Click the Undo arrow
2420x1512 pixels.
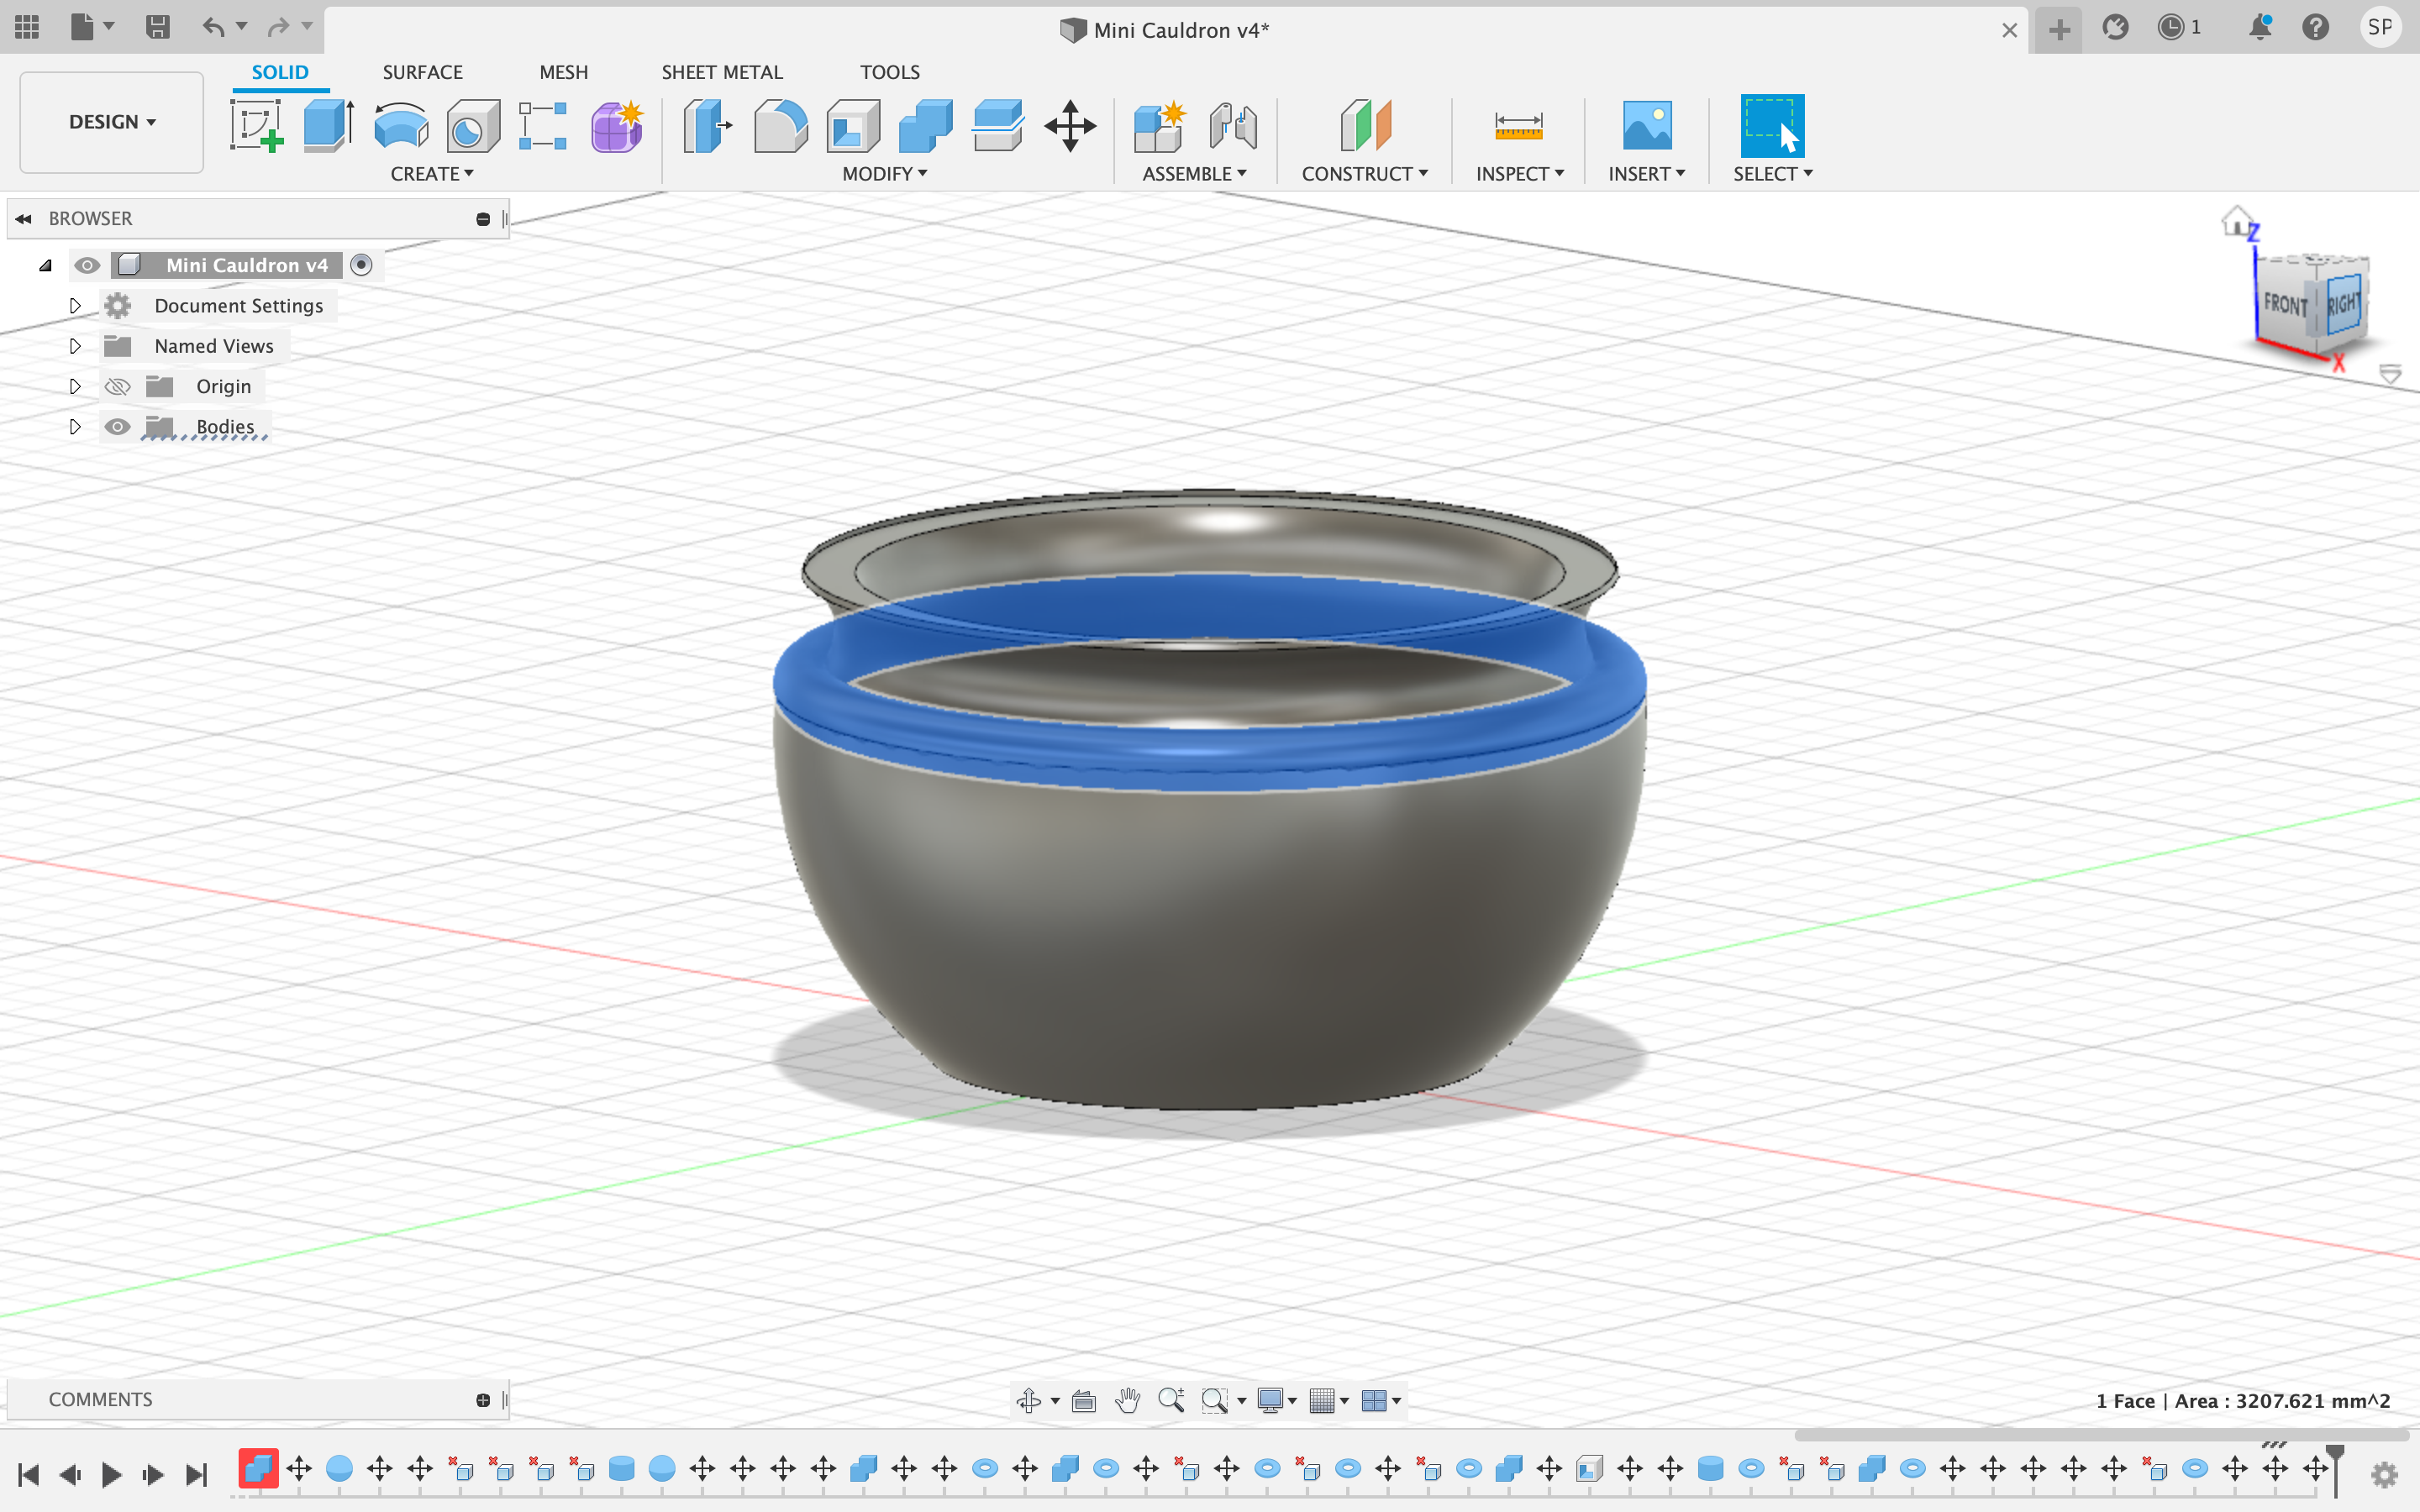click(x=213, y=27)
